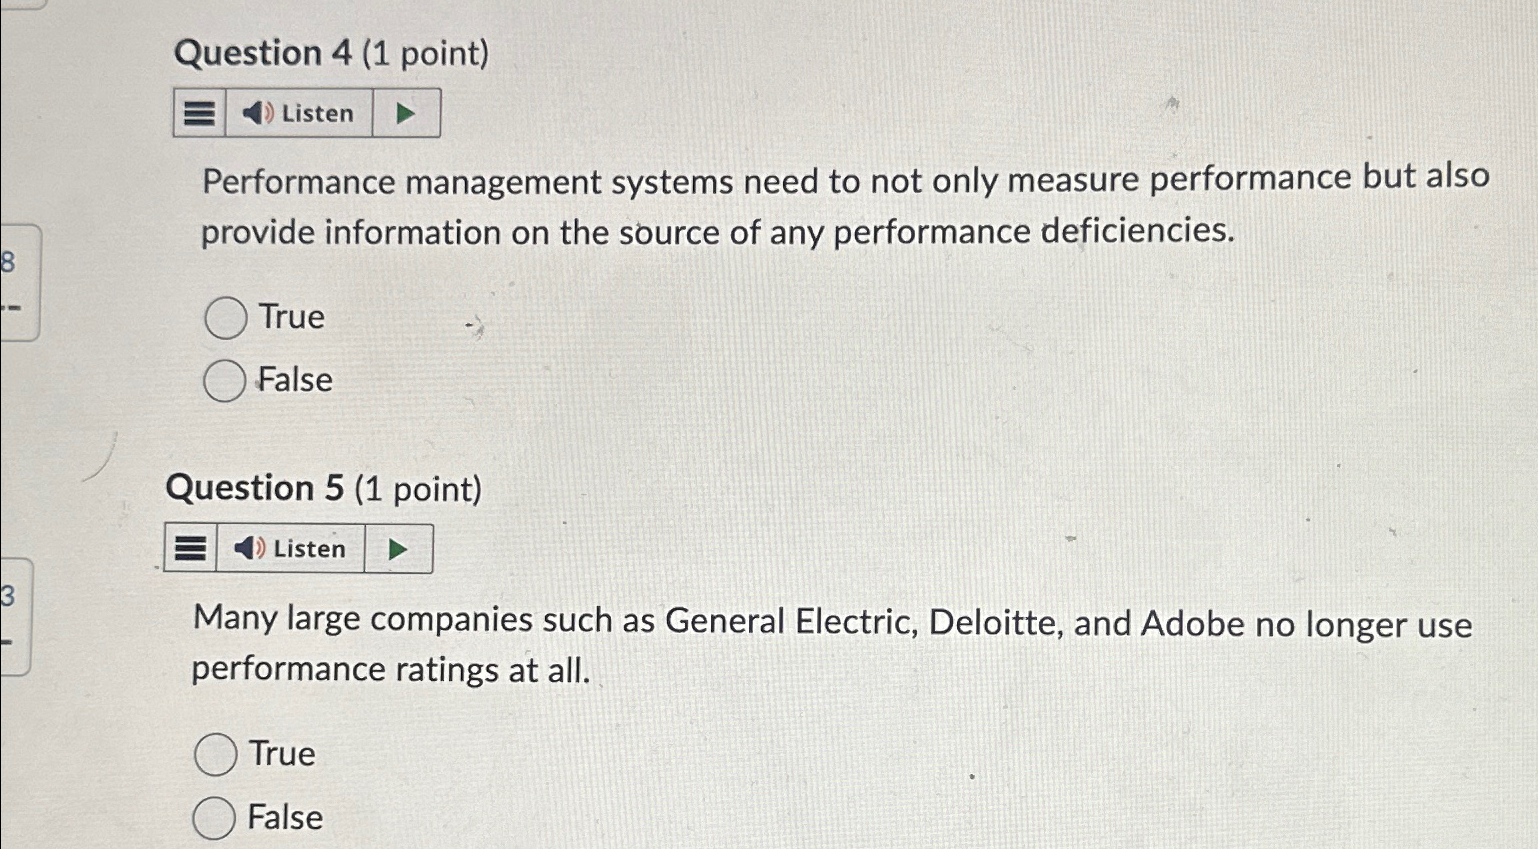Click the question 3 indicator in left panel

pyautogui.click(x=8, y=597)
